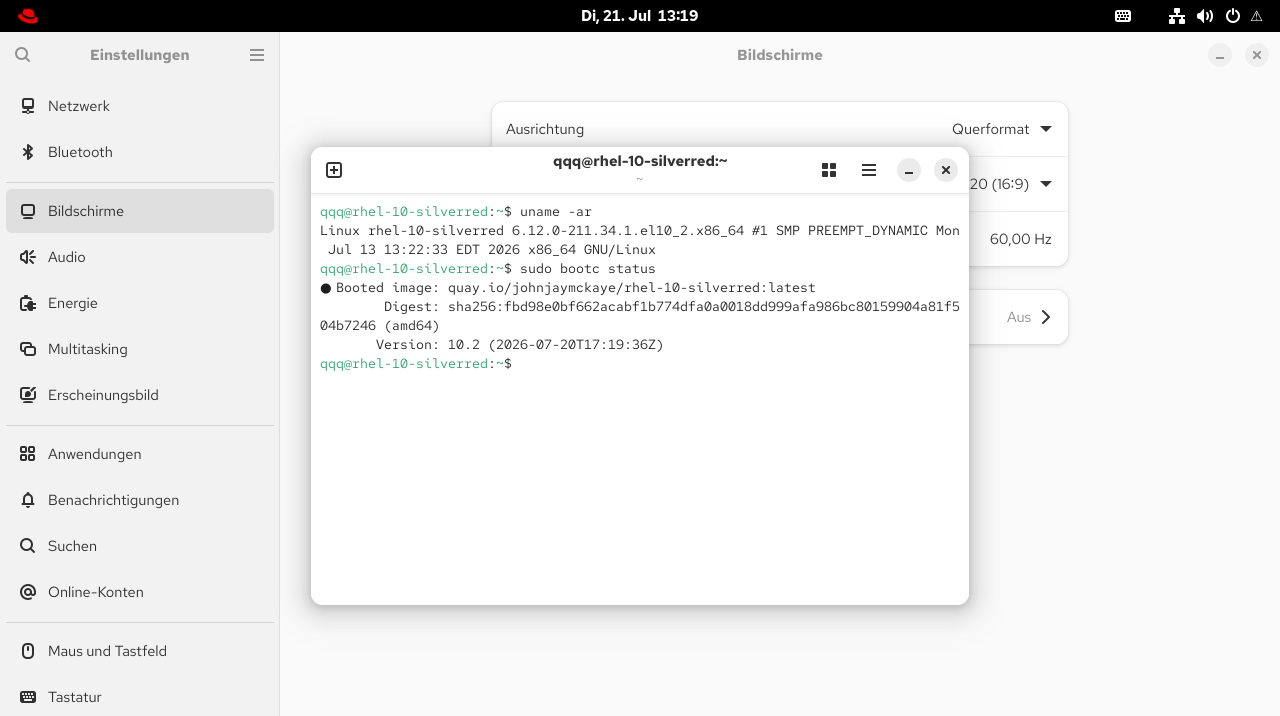Go to Bluetooth settings panel
Screen dimensions: 1280x716
(x=140, y=152)
